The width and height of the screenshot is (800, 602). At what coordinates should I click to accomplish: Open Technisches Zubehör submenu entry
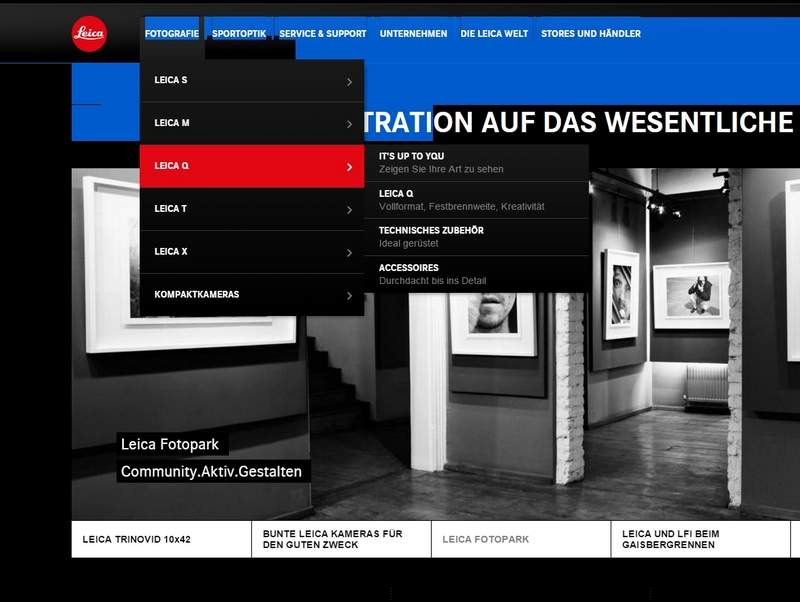point(431,236)
